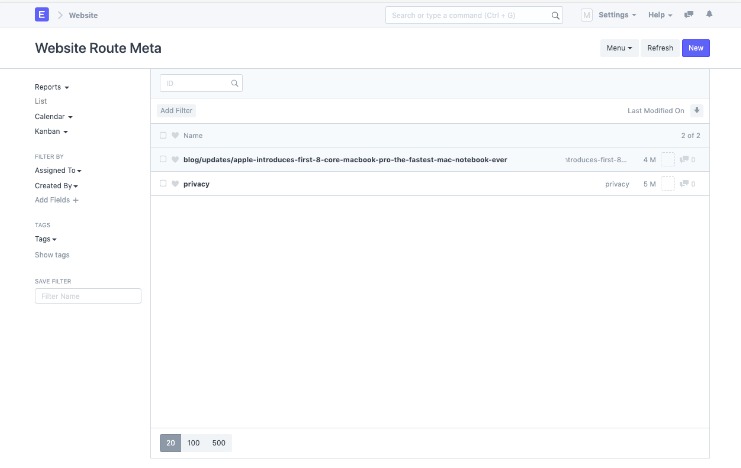Viewport: 741px width, 468px height.
Task: Click the magnifier in the ID filter
Action: coord(234,83)
